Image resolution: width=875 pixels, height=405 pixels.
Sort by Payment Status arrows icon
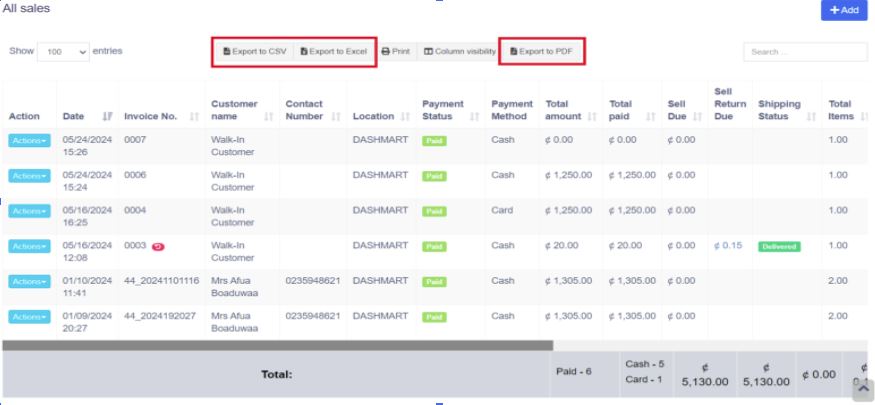[x=475, y=117]
